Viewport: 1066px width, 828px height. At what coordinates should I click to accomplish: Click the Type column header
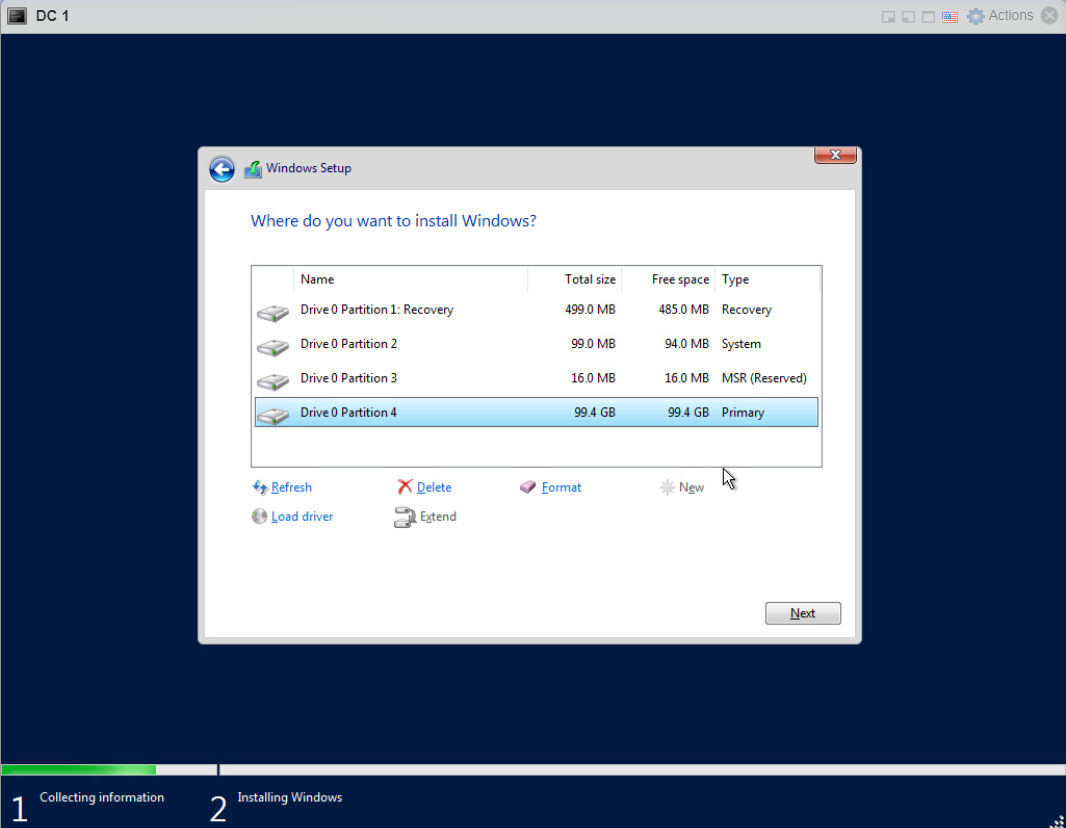(x=735, y=279)
